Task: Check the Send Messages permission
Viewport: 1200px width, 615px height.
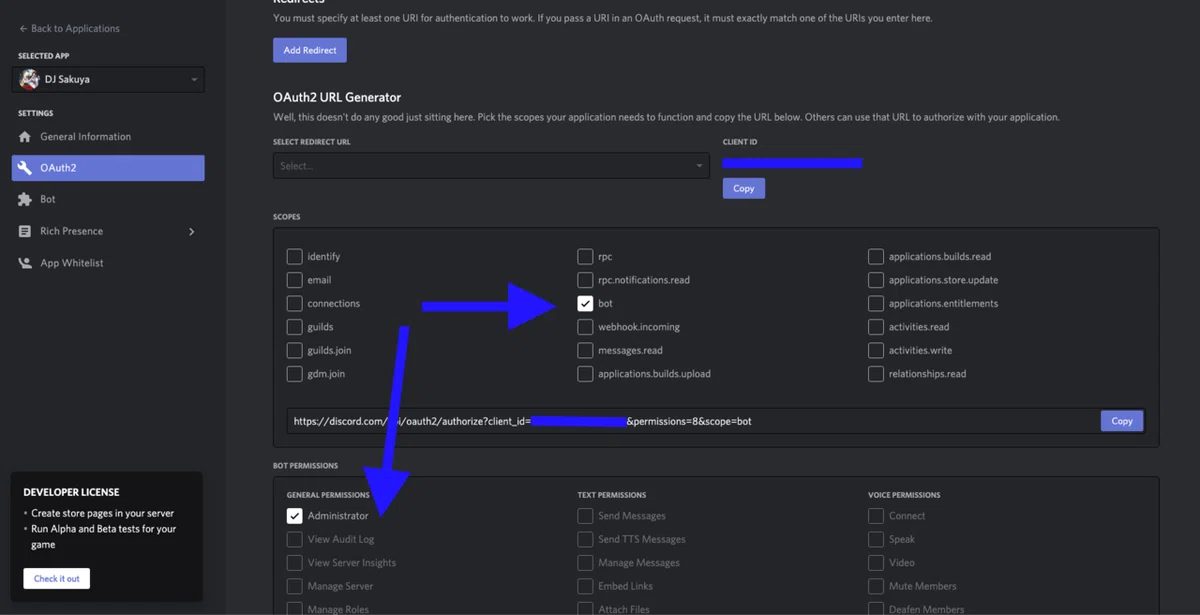Action: tap(585, 516)
